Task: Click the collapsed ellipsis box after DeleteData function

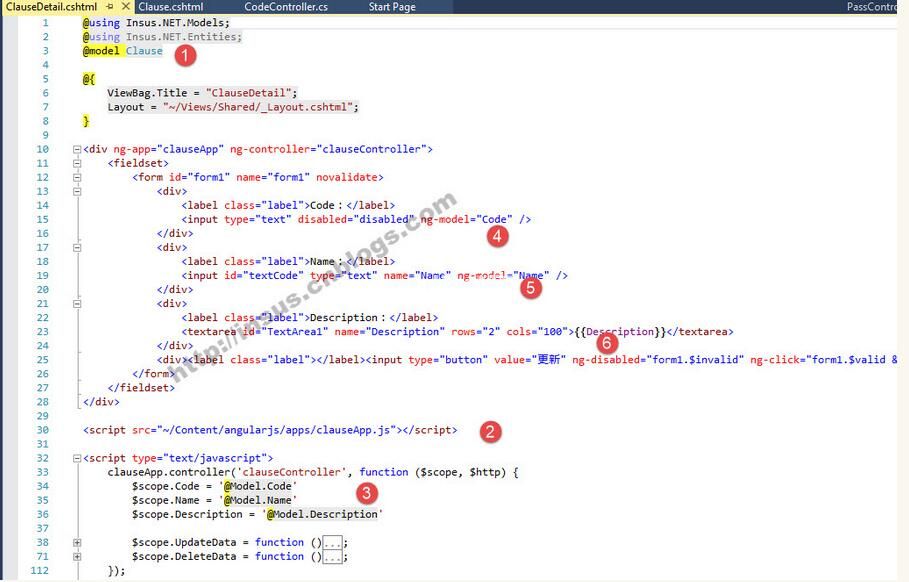Action: pyautogui.click(x=332, y=557)
